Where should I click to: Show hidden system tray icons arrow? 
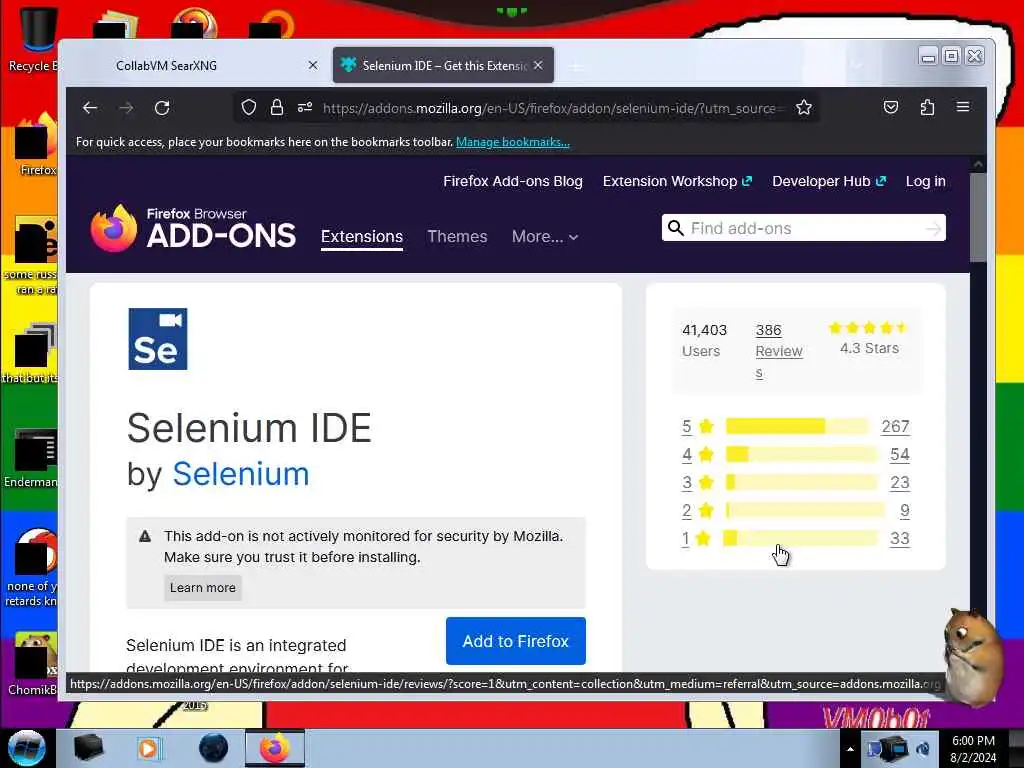coord(850,749)
